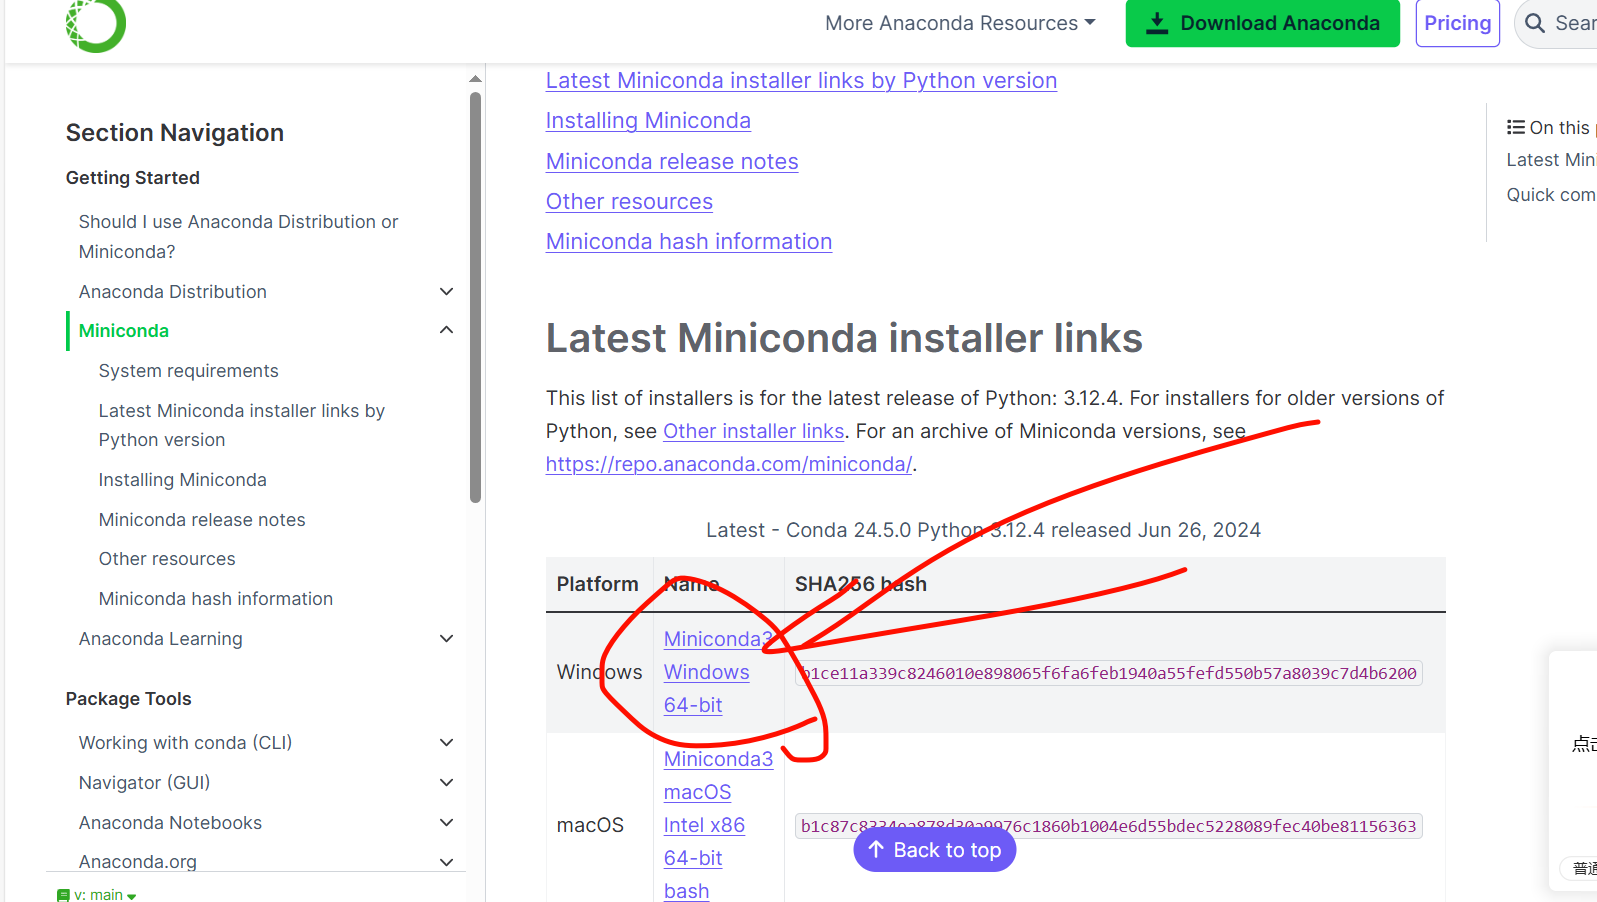Follow Other resources content link
Screen dimensions: 1597x902
click(629, 201)
